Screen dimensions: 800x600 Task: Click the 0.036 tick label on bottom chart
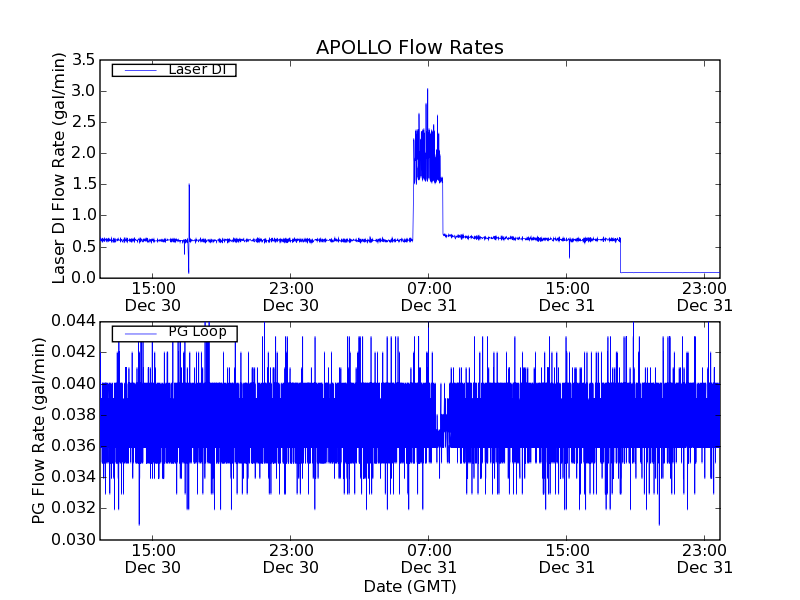(73, 446)
